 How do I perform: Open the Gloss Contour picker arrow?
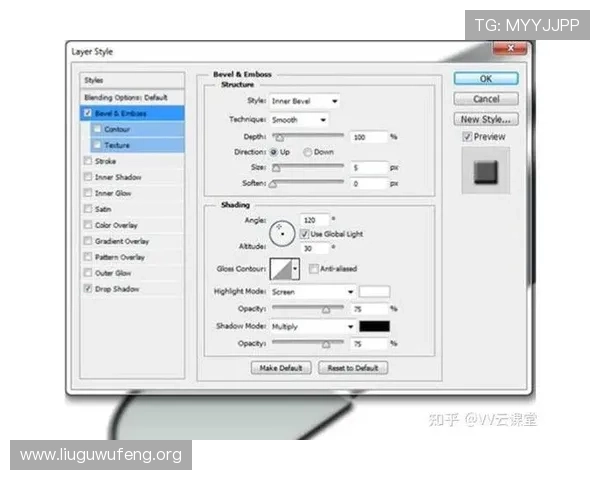coord(295,269)
